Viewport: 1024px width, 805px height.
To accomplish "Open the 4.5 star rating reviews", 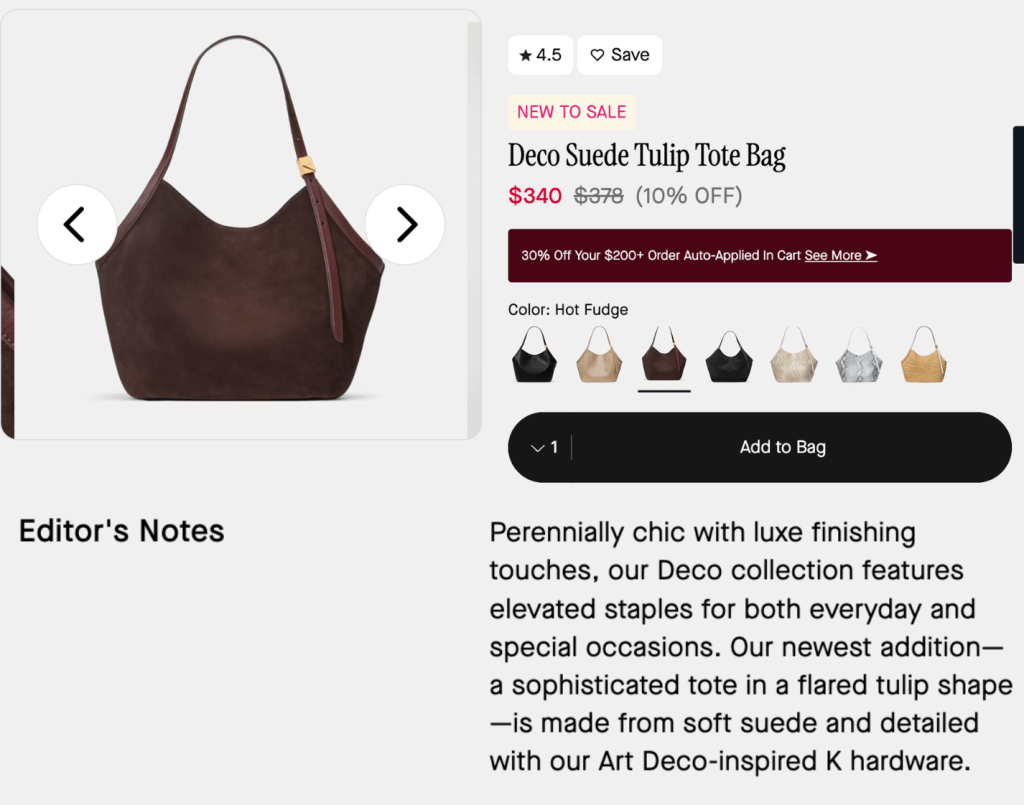I will click(x=540, y=55).
